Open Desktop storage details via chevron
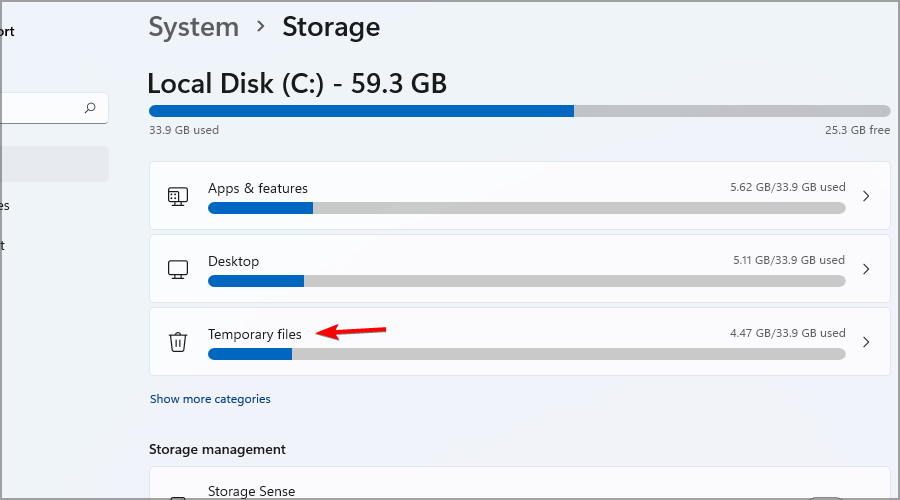Image resolution: width=900 pixels, height=500 pixels. 866,269
